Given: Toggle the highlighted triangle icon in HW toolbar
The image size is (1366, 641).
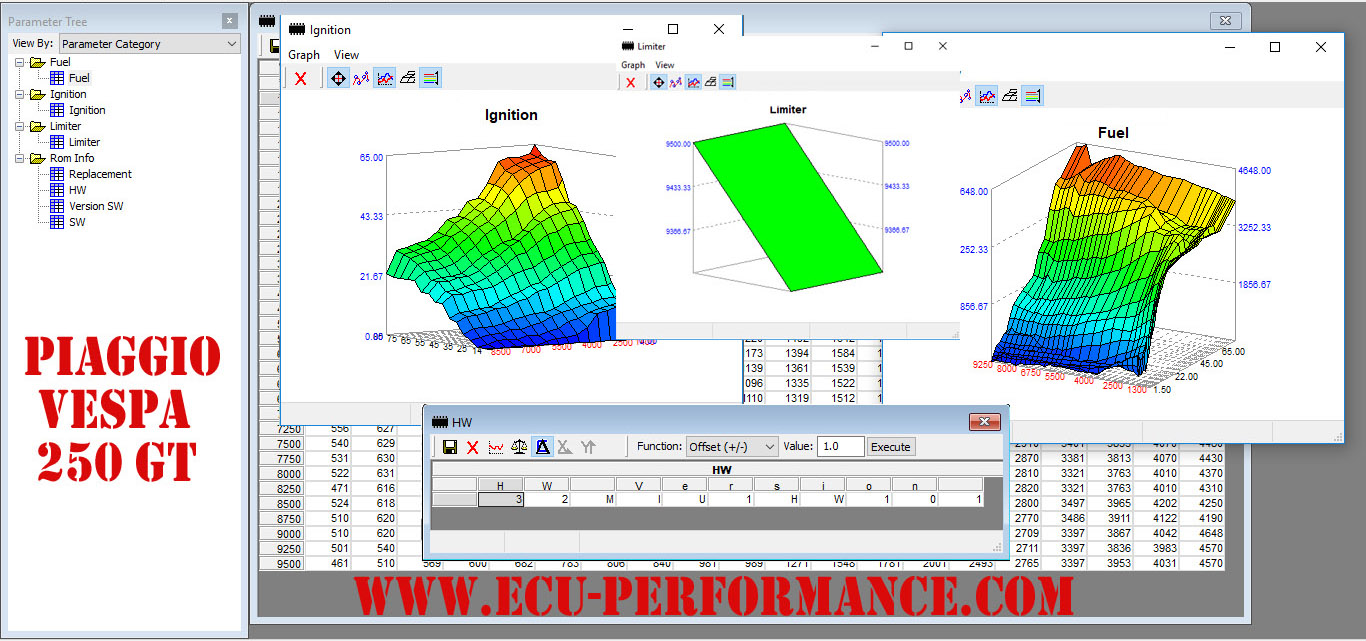Looking at the screenshot, I should pos(543,447).
